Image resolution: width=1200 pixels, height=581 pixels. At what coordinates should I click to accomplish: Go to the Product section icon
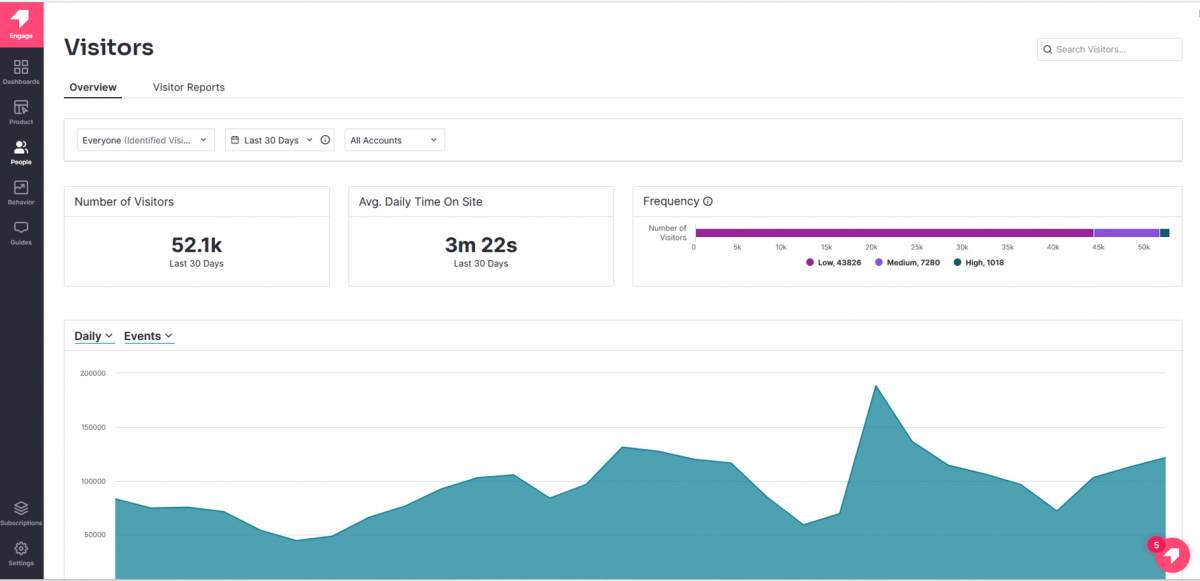(21, 107)
